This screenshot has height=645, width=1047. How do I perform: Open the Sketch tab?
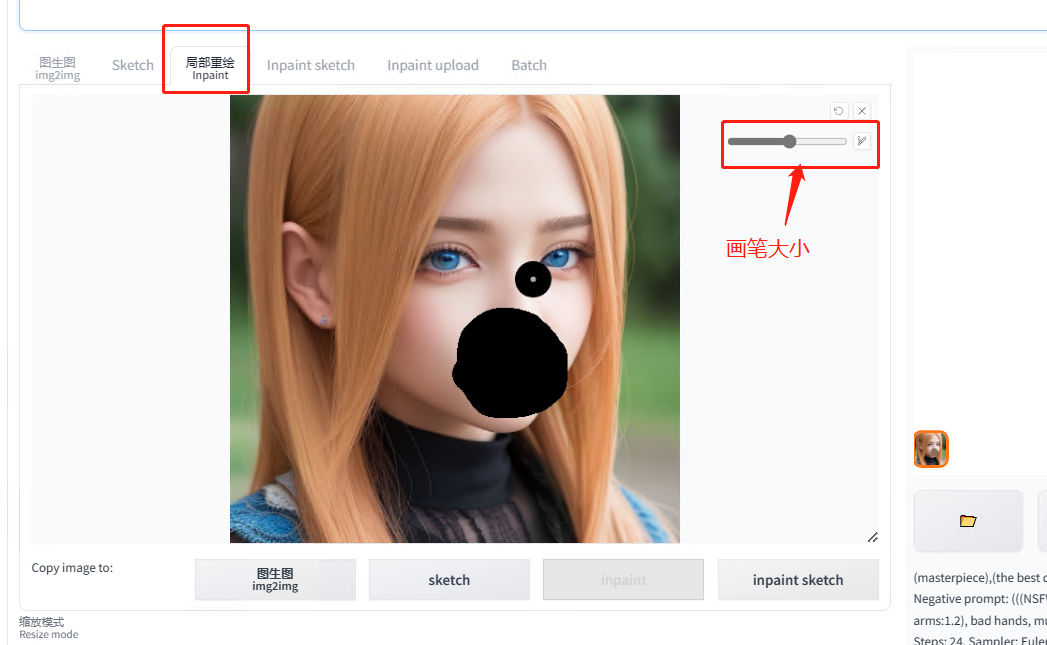coord(132,65)
